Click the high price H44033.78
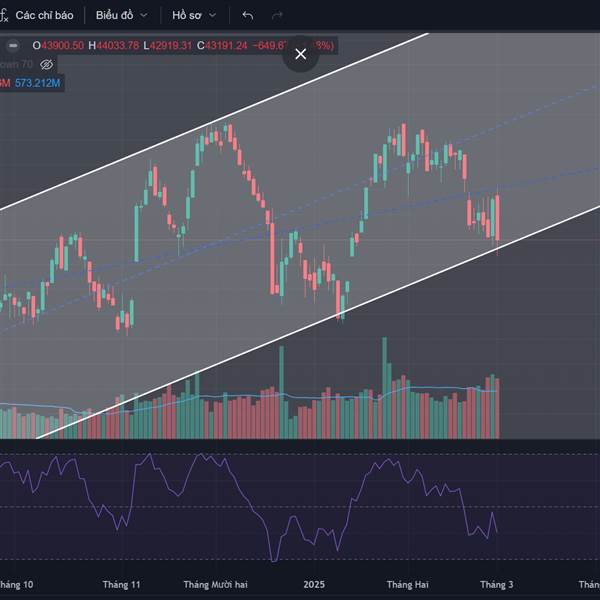Viewport: 600px width, 600px height. pyautogui.click(x=114, y=46)
